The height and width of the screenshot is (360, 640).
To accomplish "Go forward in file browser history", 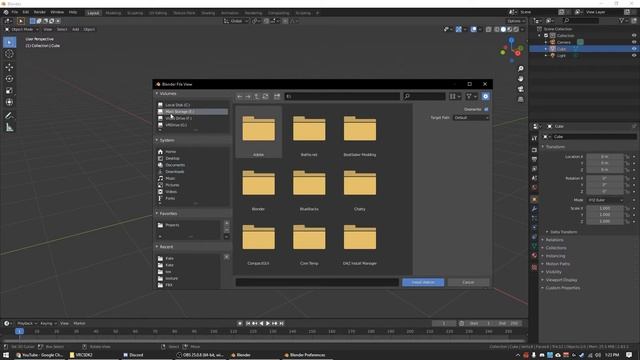I will point(248,96).
